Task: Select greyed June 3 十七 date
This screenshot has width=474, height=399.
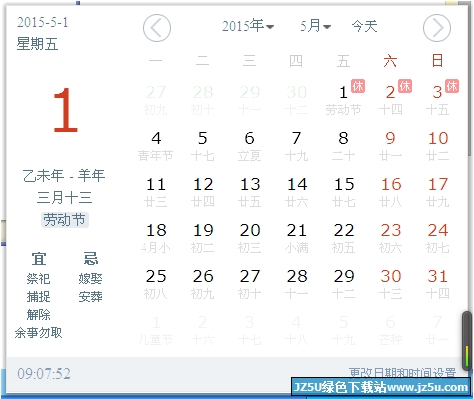Action: pos(250,330)
